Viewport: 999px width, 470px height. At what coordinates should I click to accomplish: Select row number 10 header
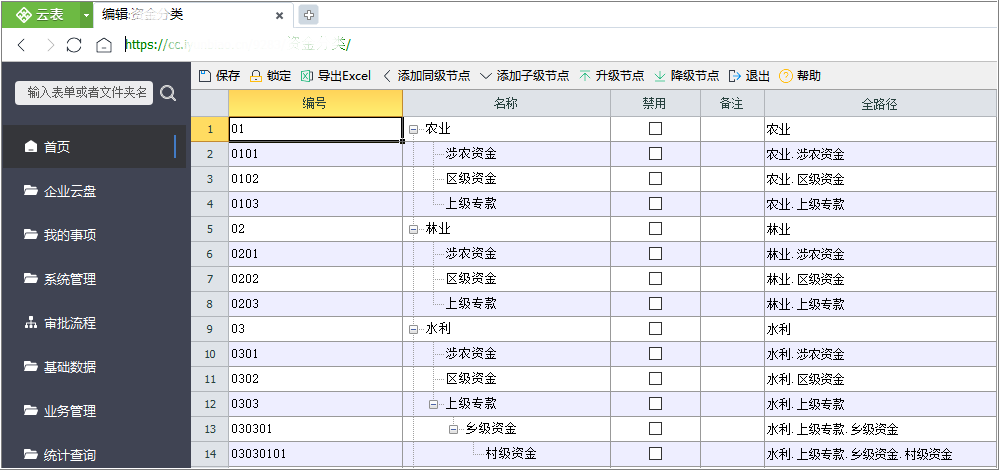pyautogui.click(x=210, y=353)
